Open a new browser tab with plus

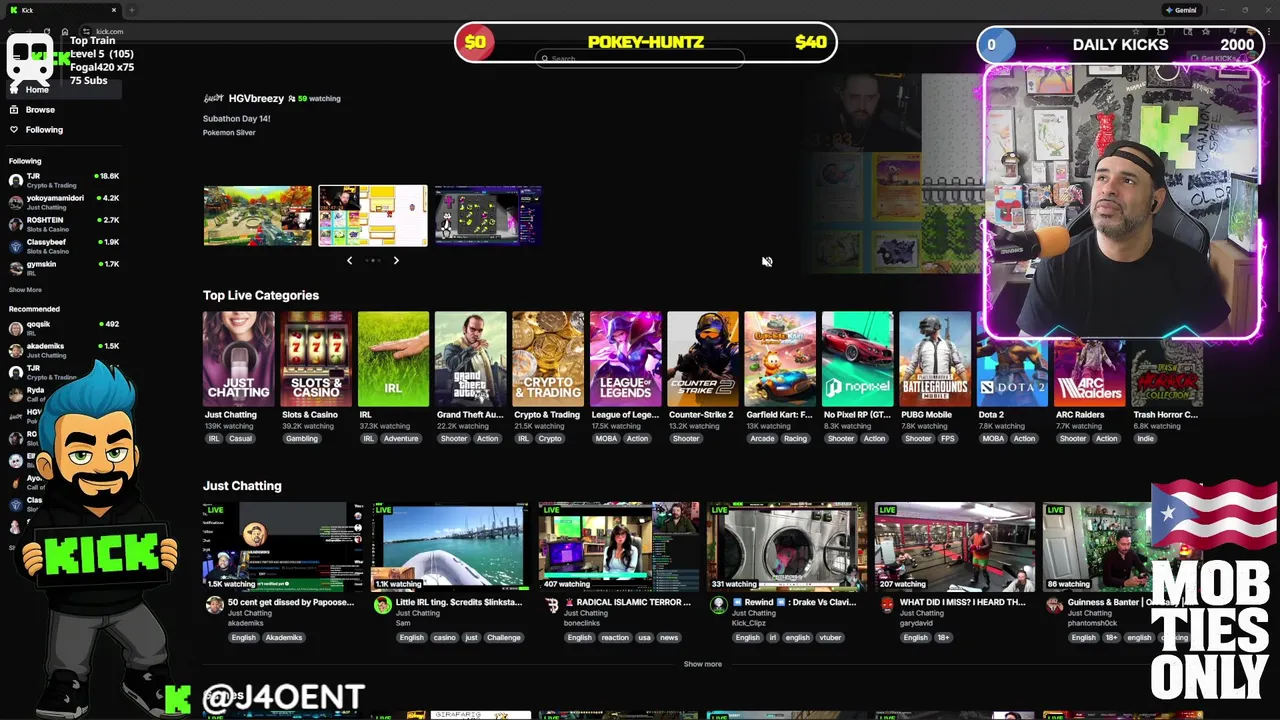(131, 10)
